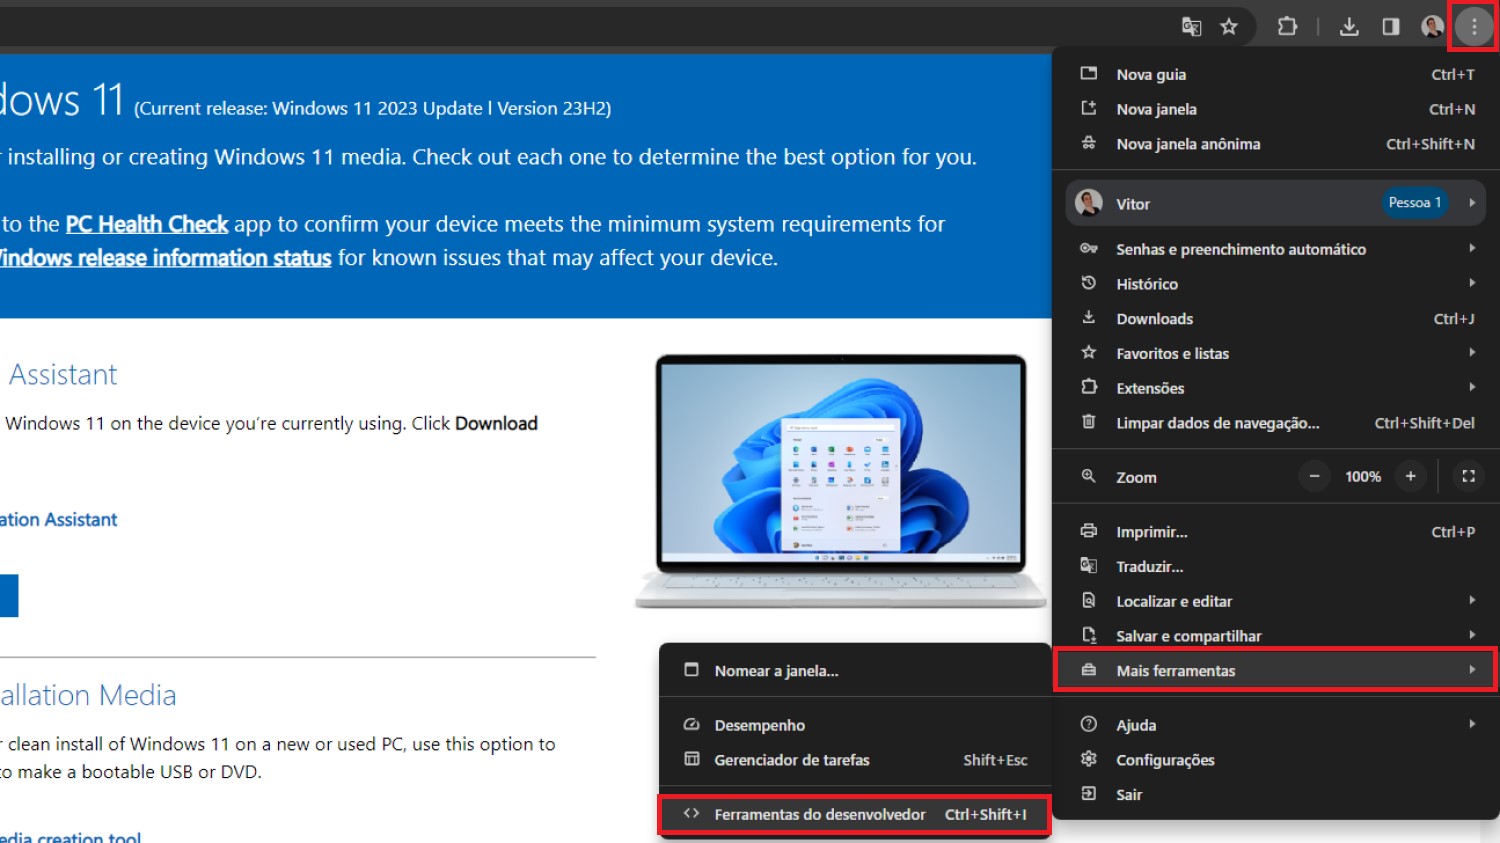The height and width of the screenshot is (843, 1500).
Task: Click the Pessoa 1 badge
Action: click(x=1415, y=203)
